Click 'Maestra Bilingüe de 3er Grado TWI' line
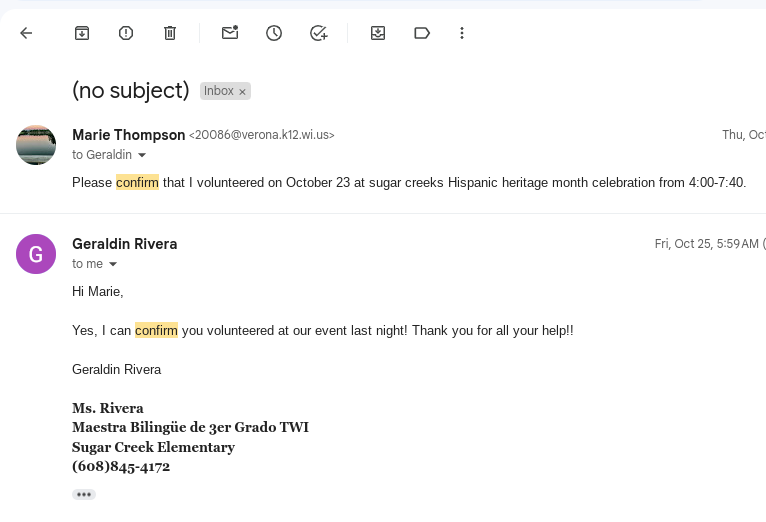Screen dimensions: 766x522 click(x=191, y=427)
